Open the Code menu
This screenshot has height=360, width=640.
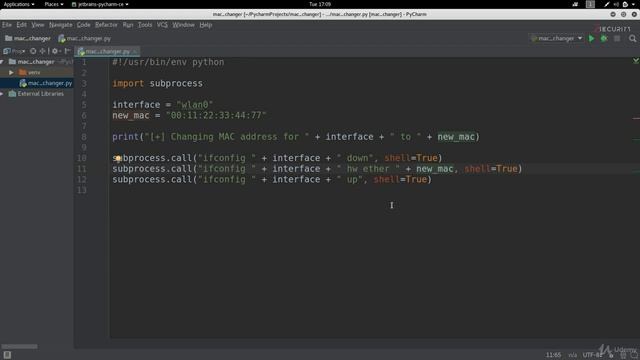coord(83,25)
